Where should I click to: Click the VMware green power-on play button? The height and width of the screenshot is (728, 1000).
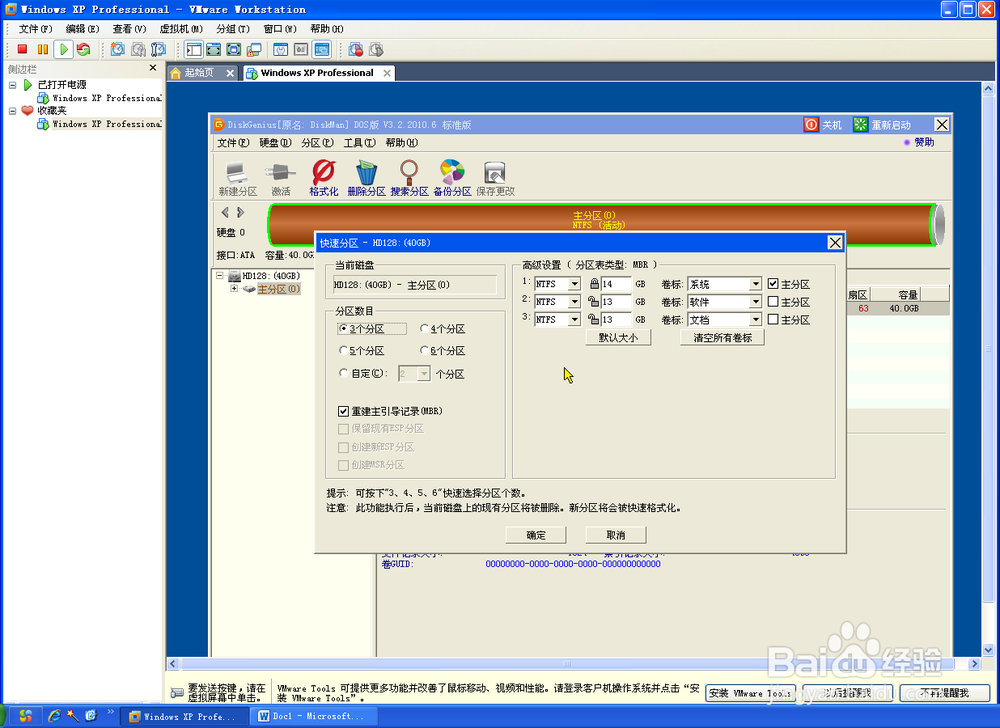[63, 49]
